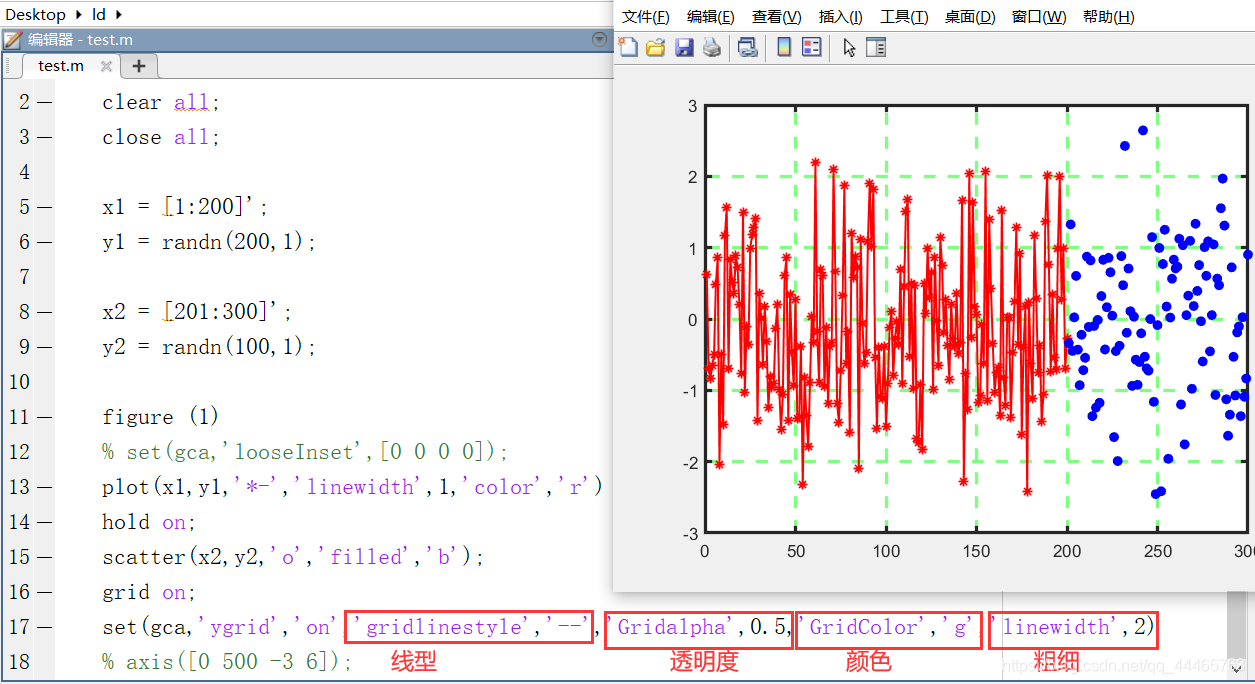
Task: Select the Edit Plot arrow tool
Action: pyautogui.click(x=849, y=47)
